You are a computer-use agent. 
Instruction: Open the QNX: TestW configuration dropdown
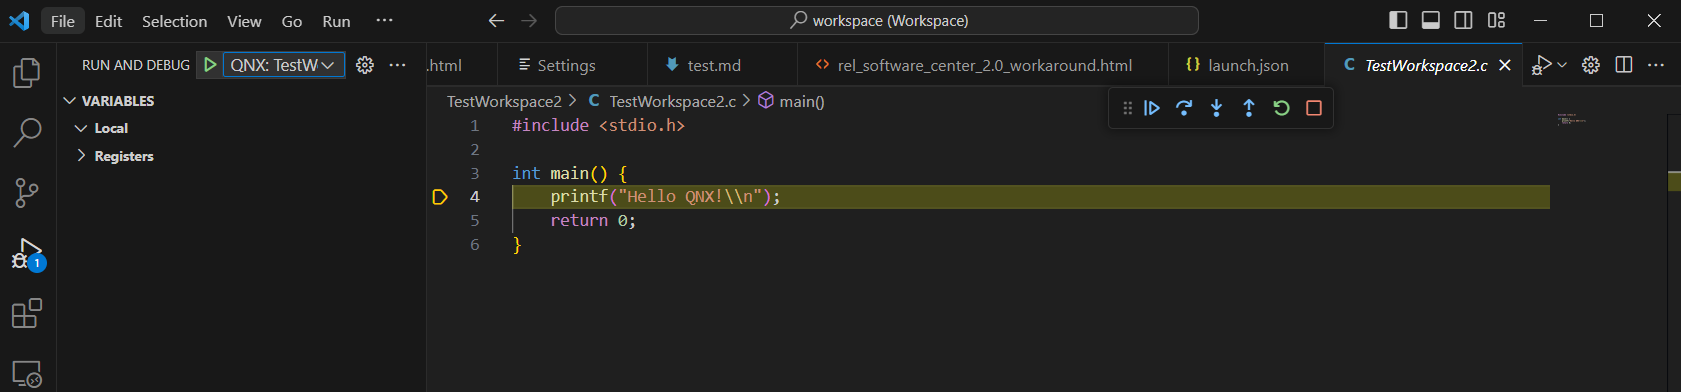click(283, 65)
